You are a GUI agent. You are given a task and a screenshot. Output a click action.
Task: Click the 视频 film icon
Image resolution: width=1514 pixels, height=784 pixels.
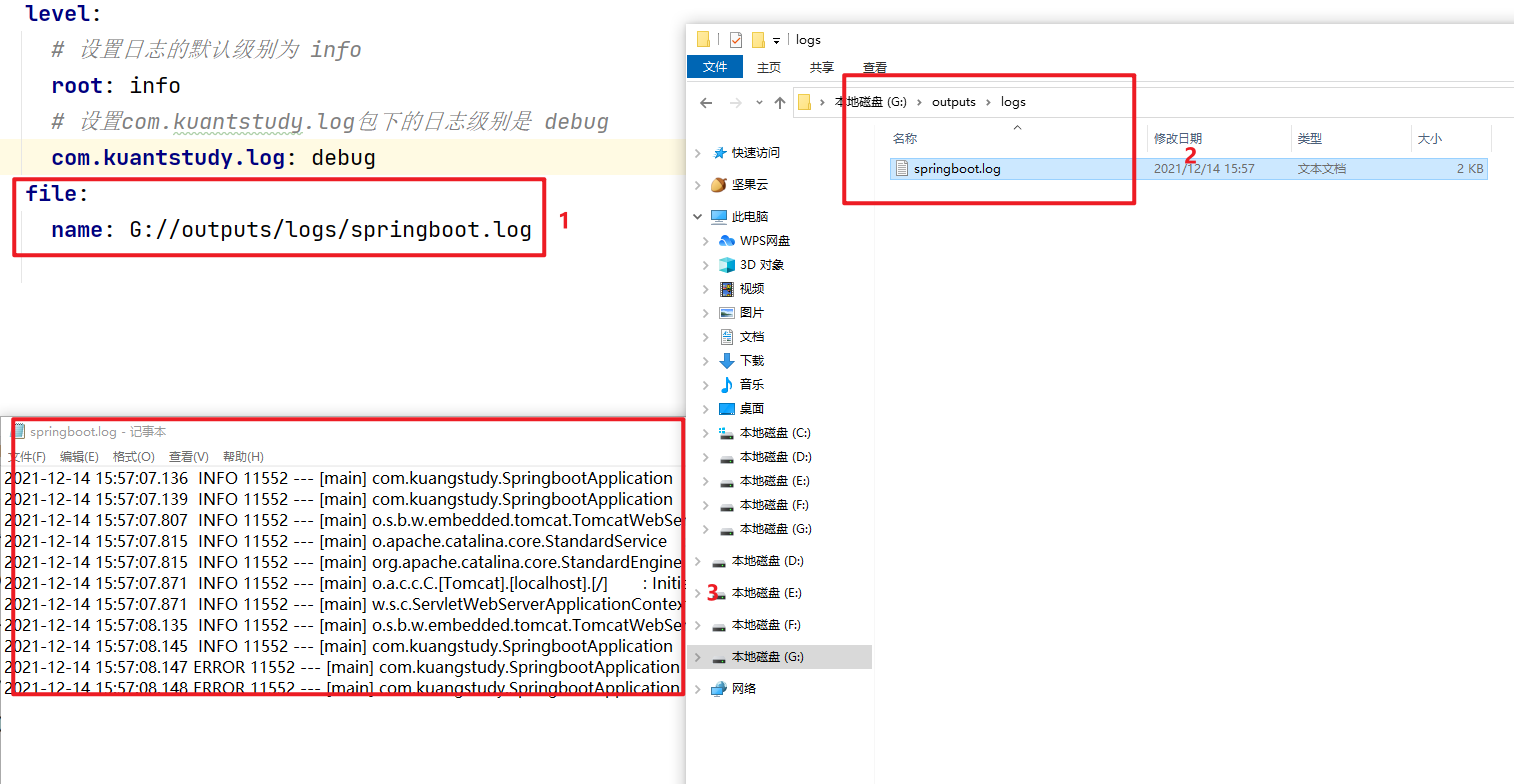point(727,289)
